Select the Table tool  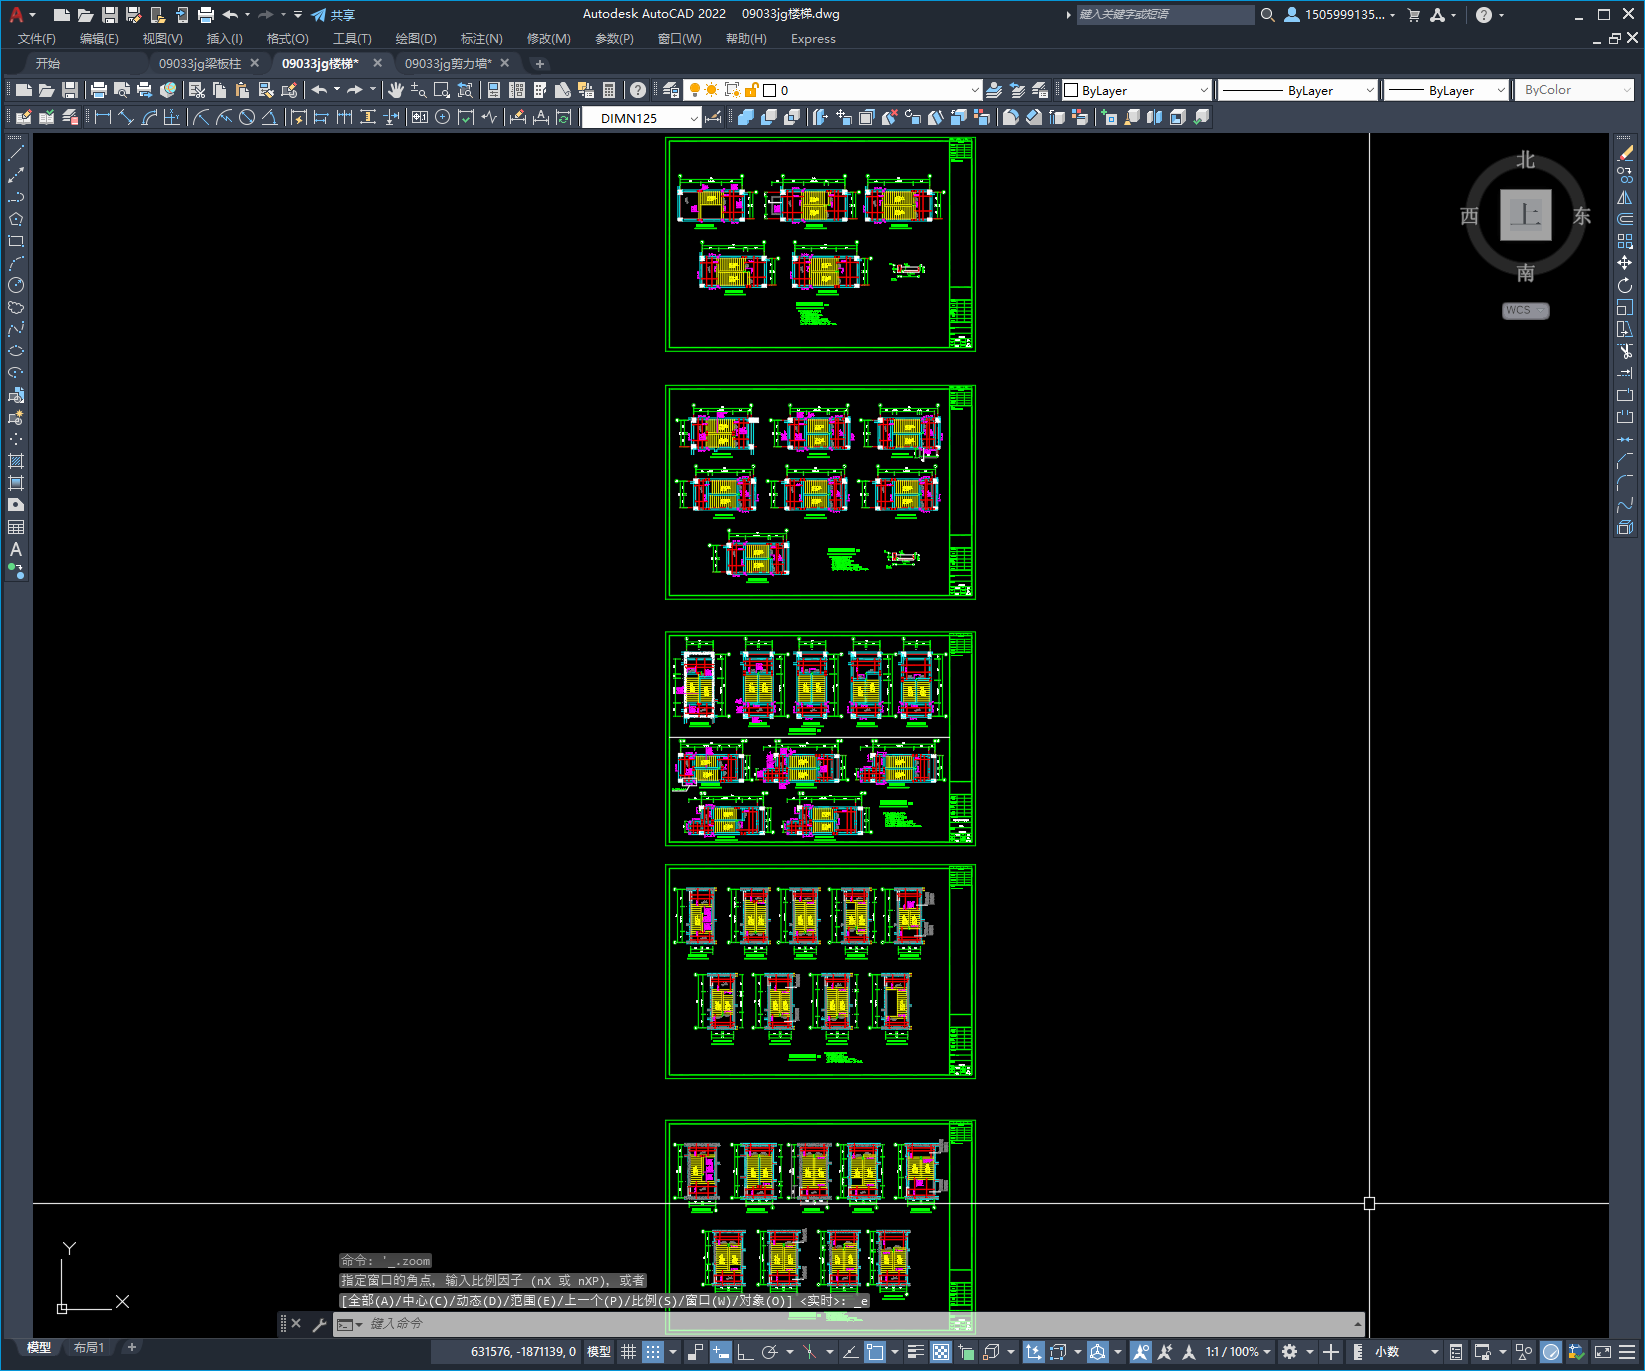(x=16, y=527)
